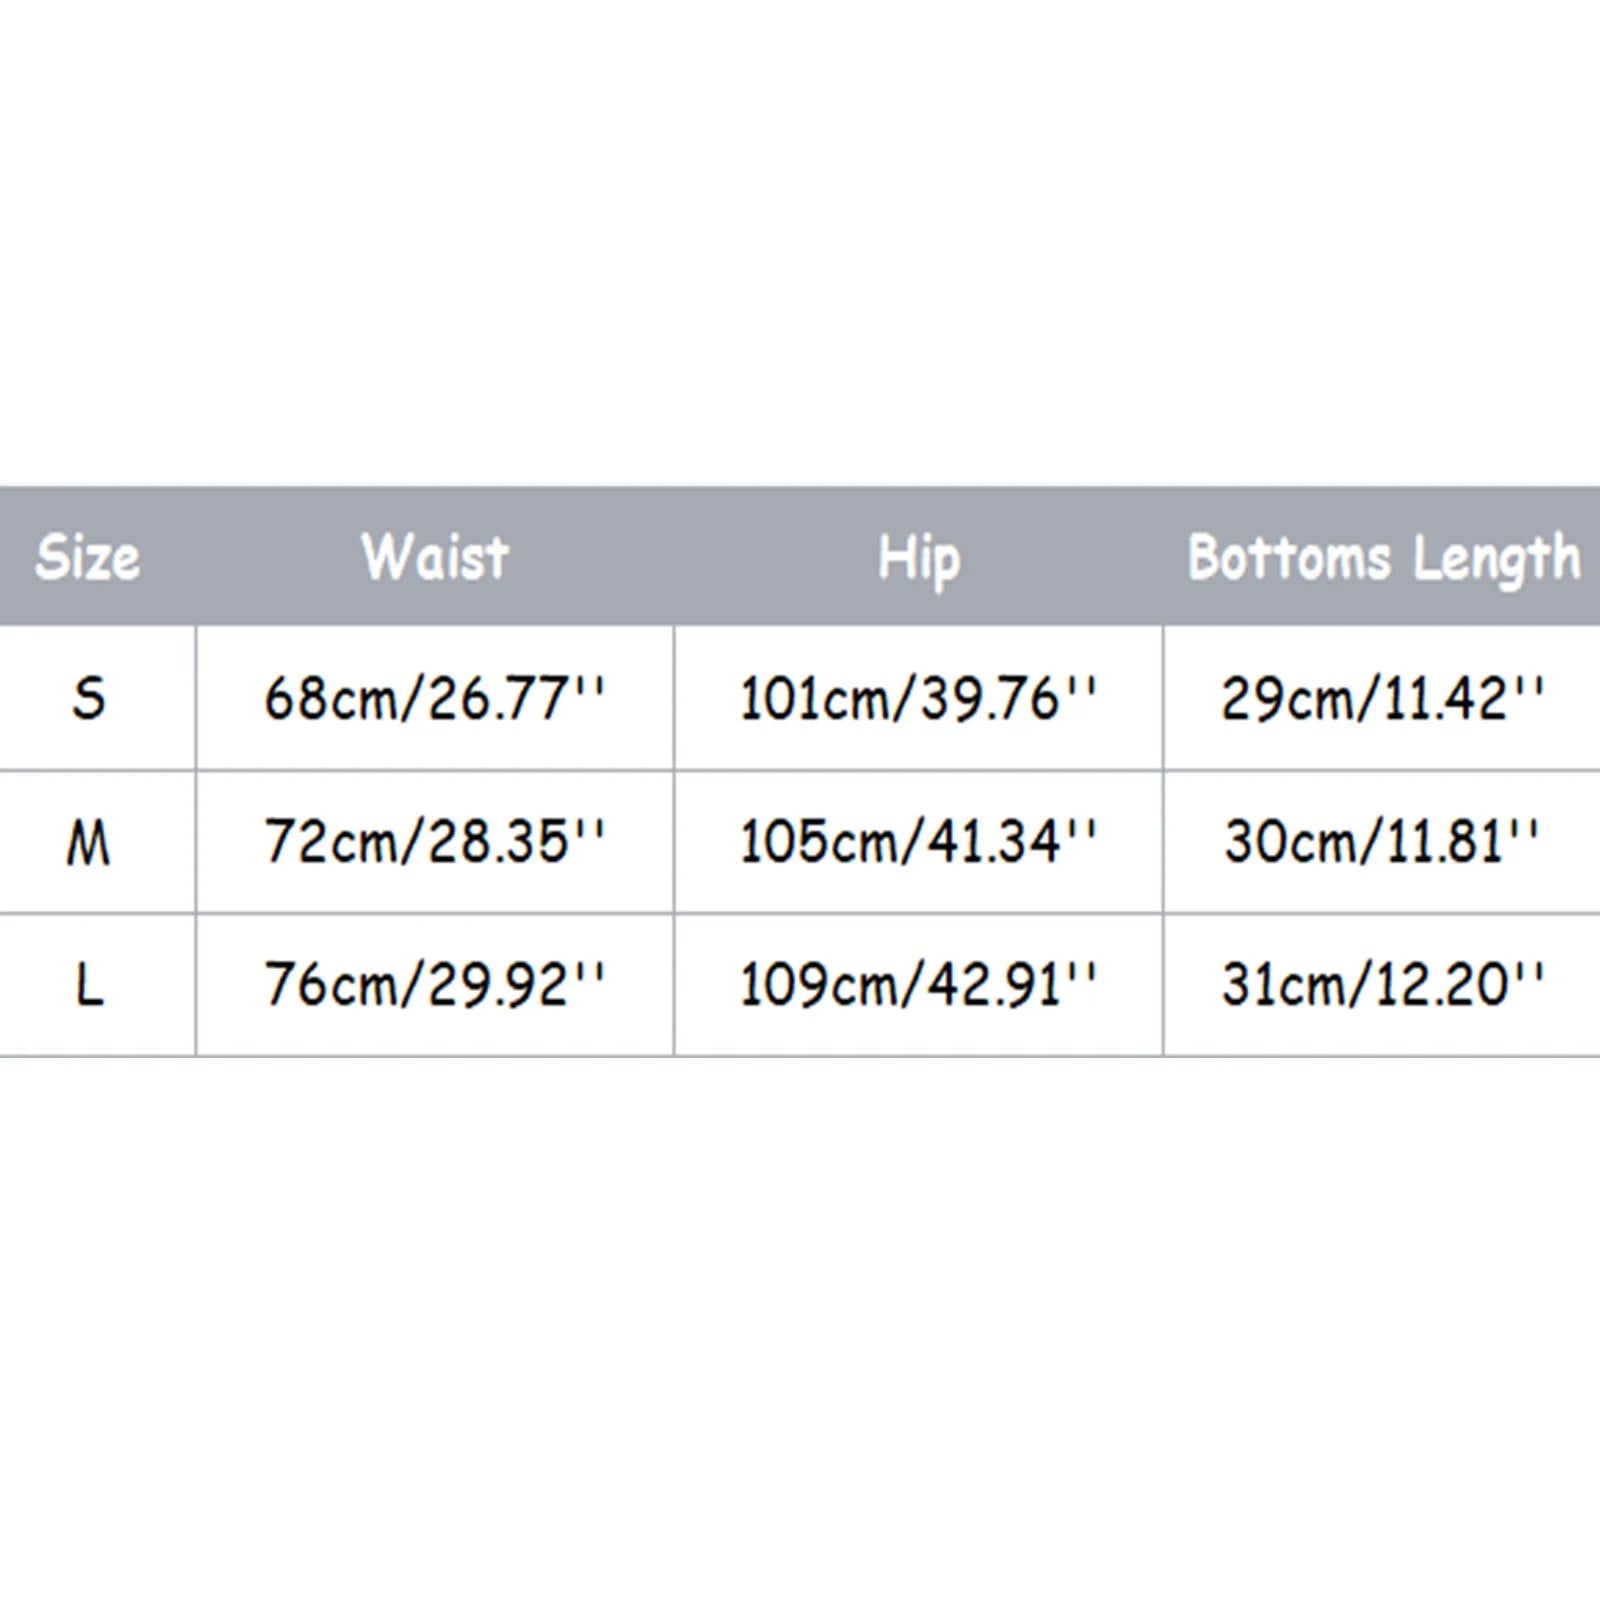Select the L size cell
1600x1600 pixels.
pos(97,985)
